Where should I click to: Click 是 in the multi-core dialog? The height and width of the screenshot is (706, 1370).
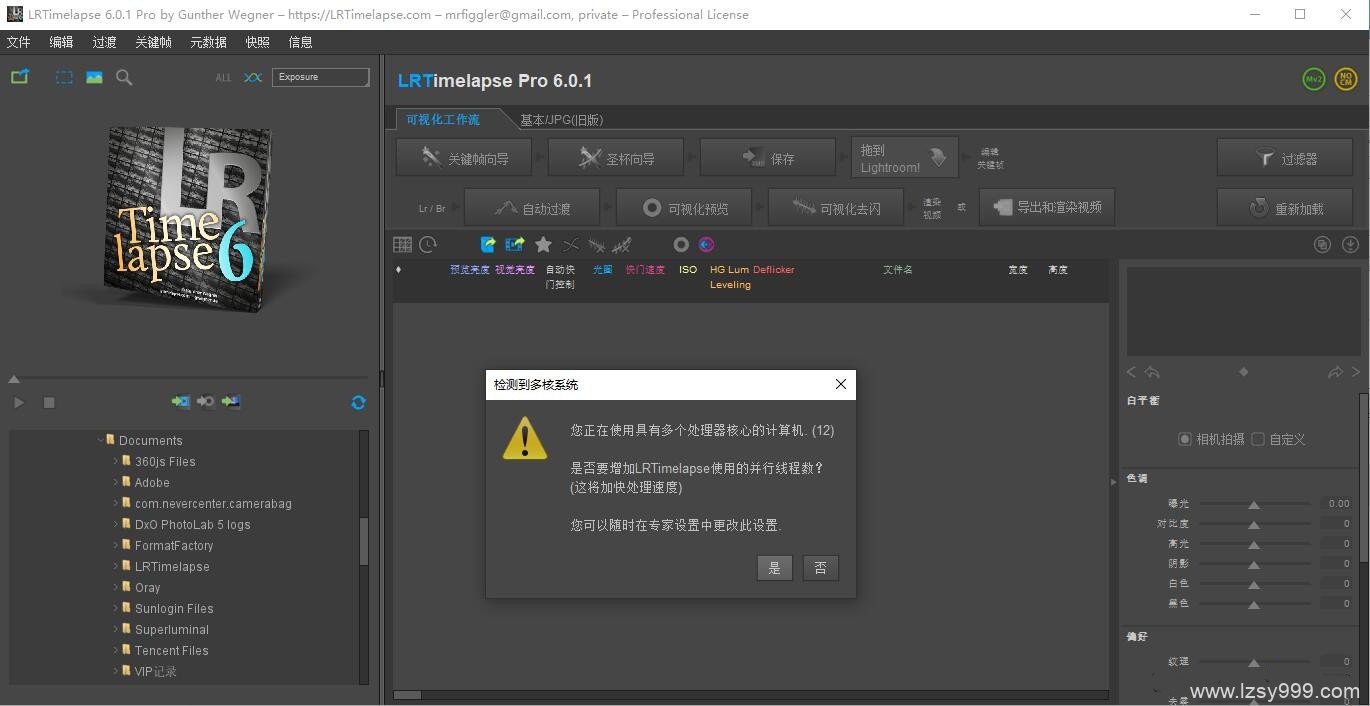(x=774, y=568)
